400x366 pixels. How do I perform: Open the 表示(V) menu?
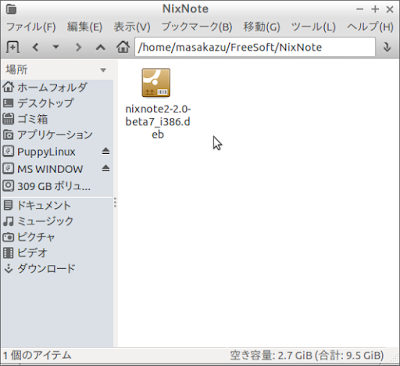(132, 27)
